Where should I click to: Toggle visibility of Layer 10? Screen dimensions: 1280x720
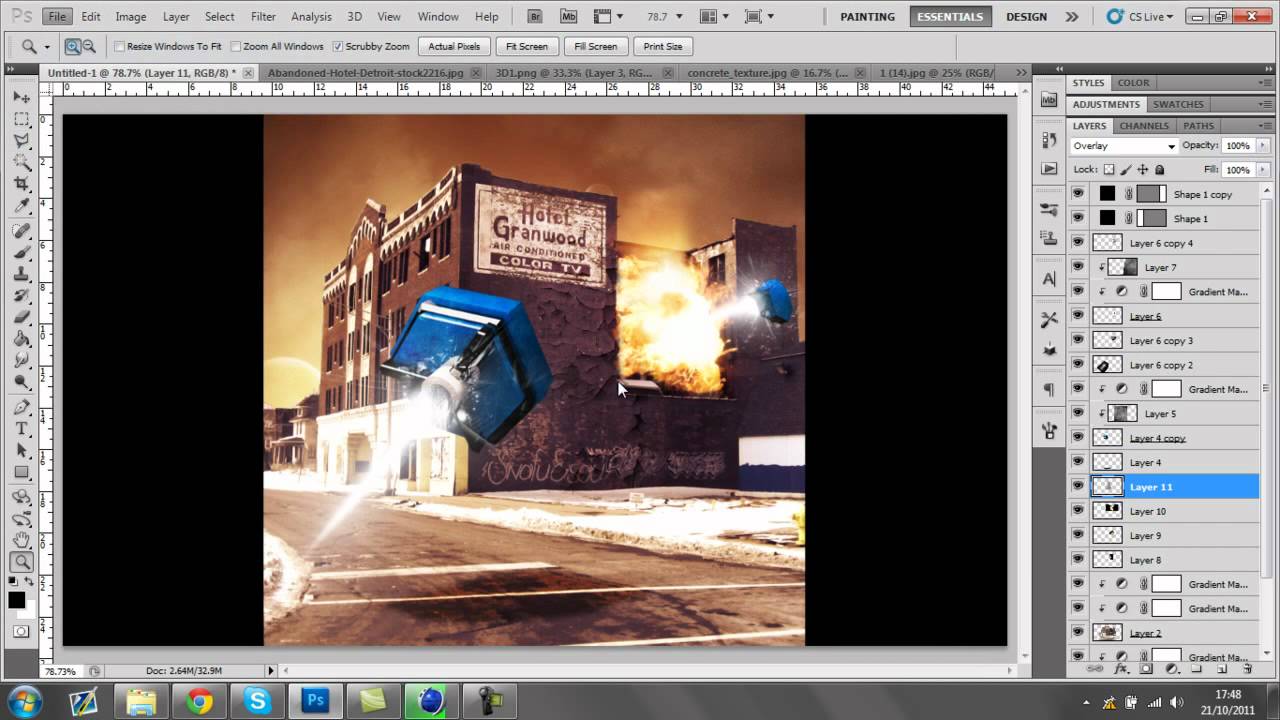[1078, 511]
